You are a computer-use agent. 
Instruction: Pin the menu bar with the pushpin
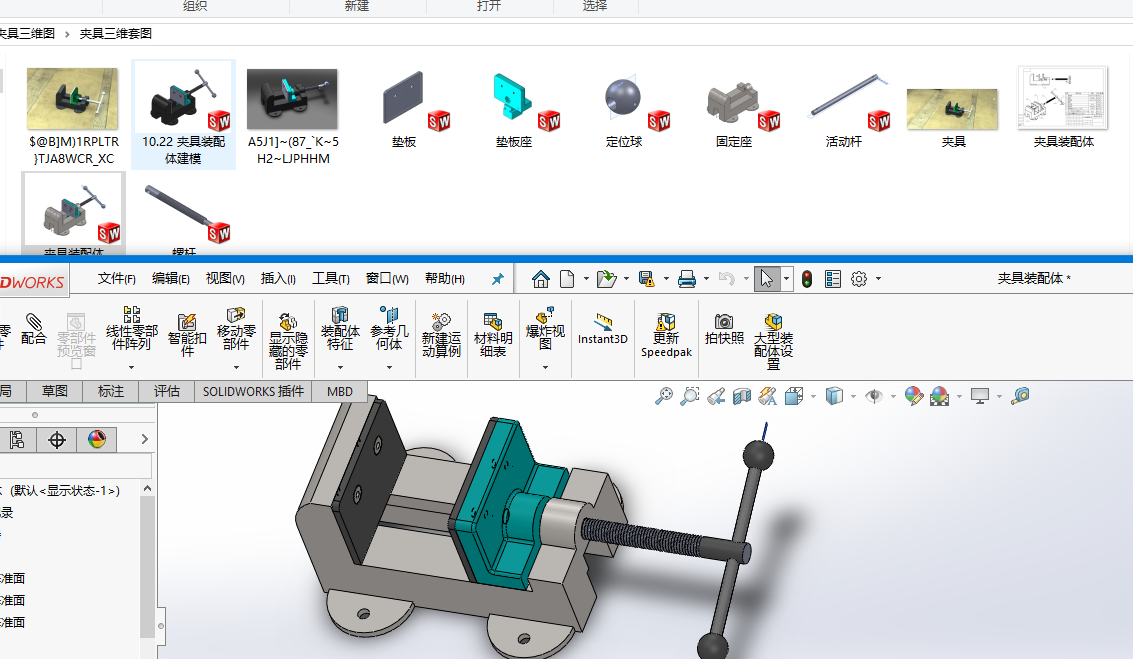click(497, 279)
